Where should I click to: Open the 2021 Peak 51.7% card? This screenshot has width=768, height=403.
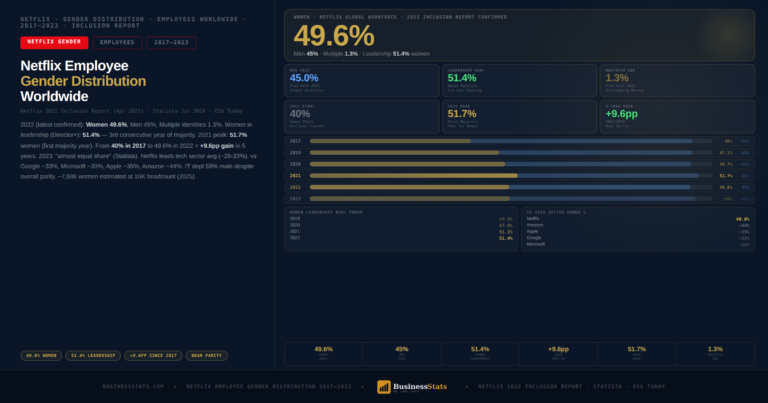pyautogui.click(x=519, y=117)
